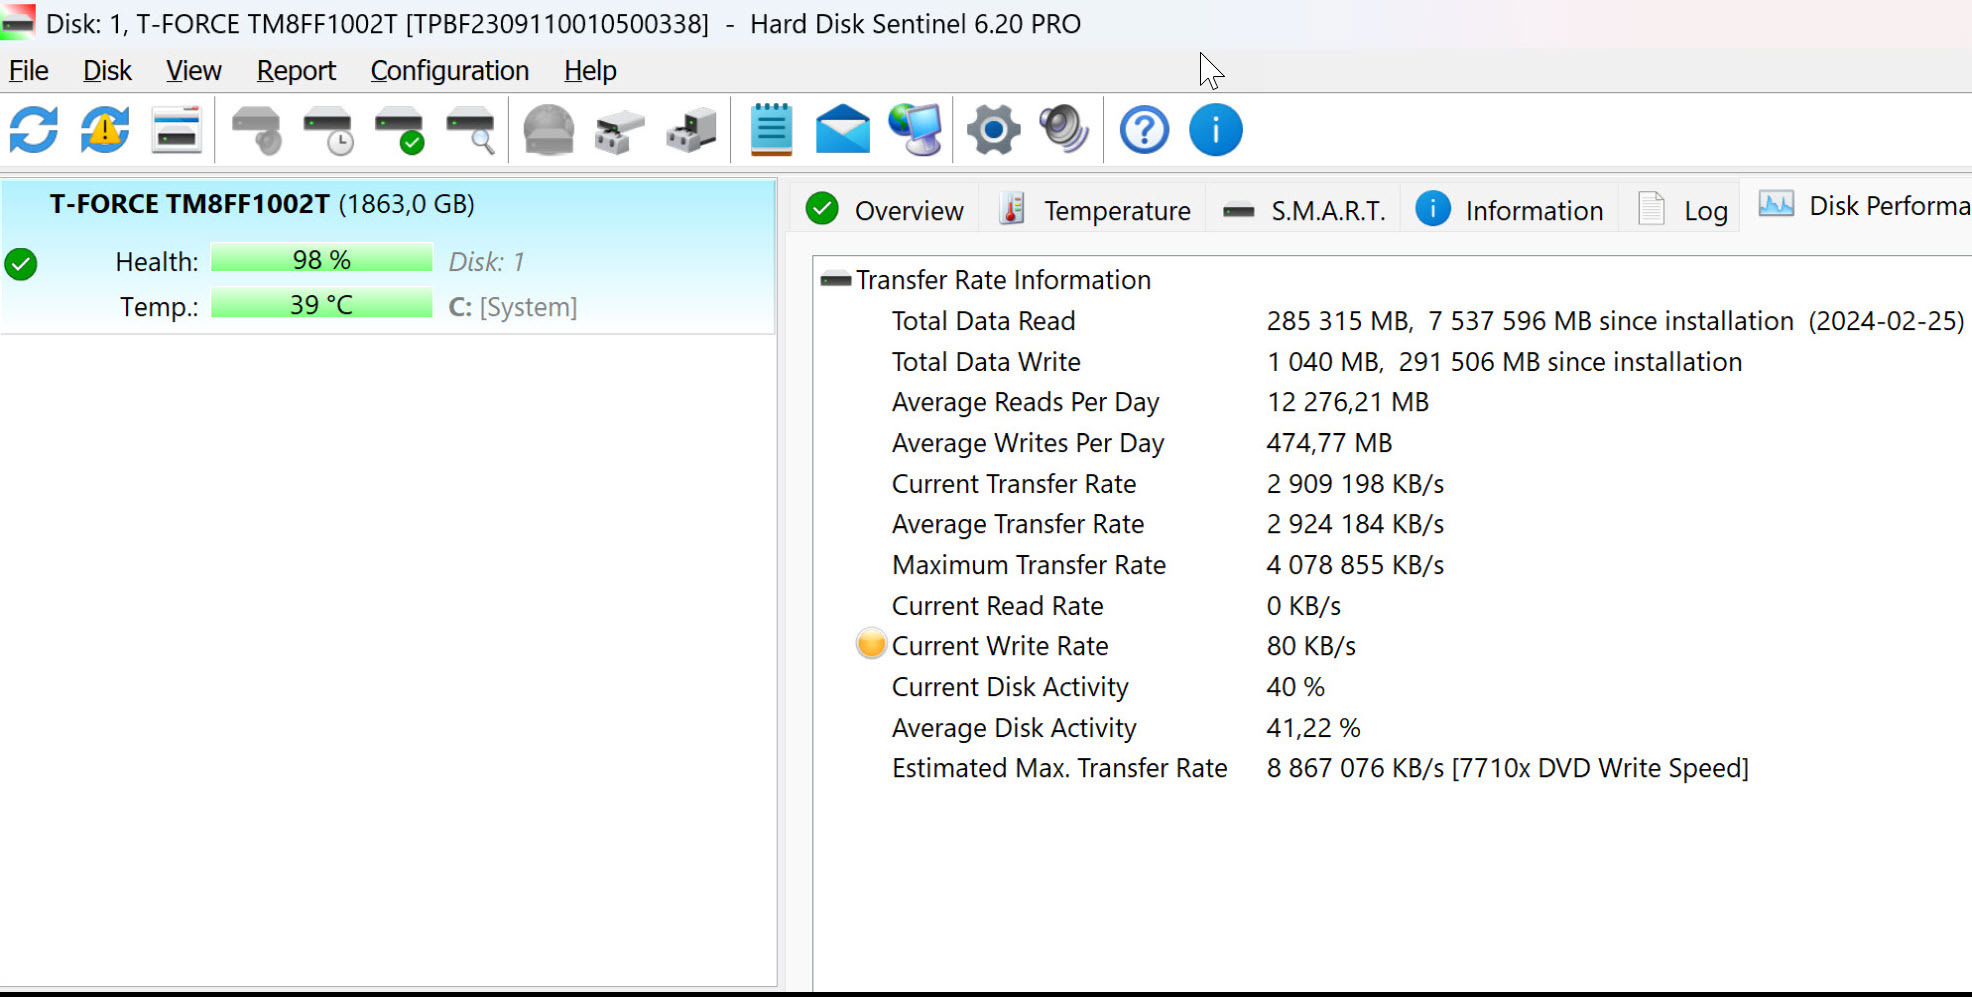The height and width of the screenshot is (997, 1972).
Task: Switch to the Overview tab
Action: (x=885, y=210)
